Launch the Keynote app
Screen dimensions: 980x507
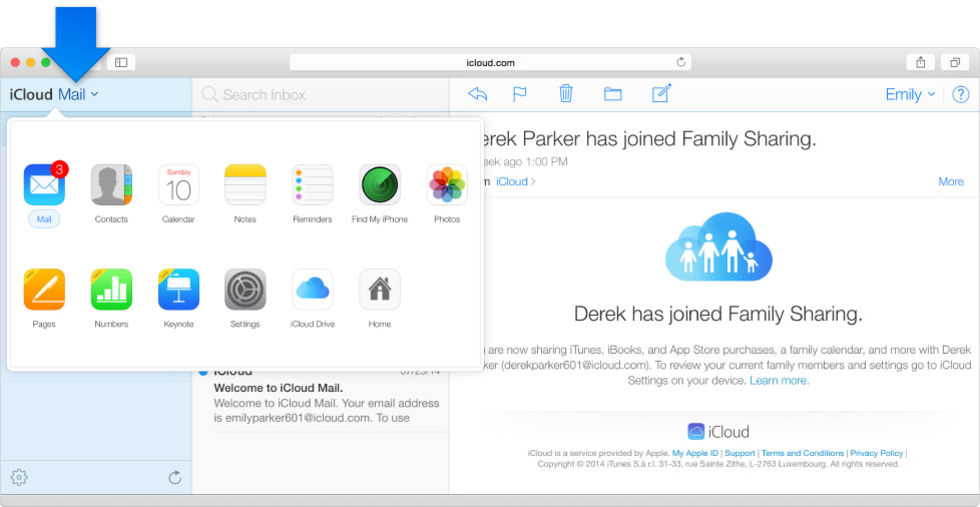[178, 290]
